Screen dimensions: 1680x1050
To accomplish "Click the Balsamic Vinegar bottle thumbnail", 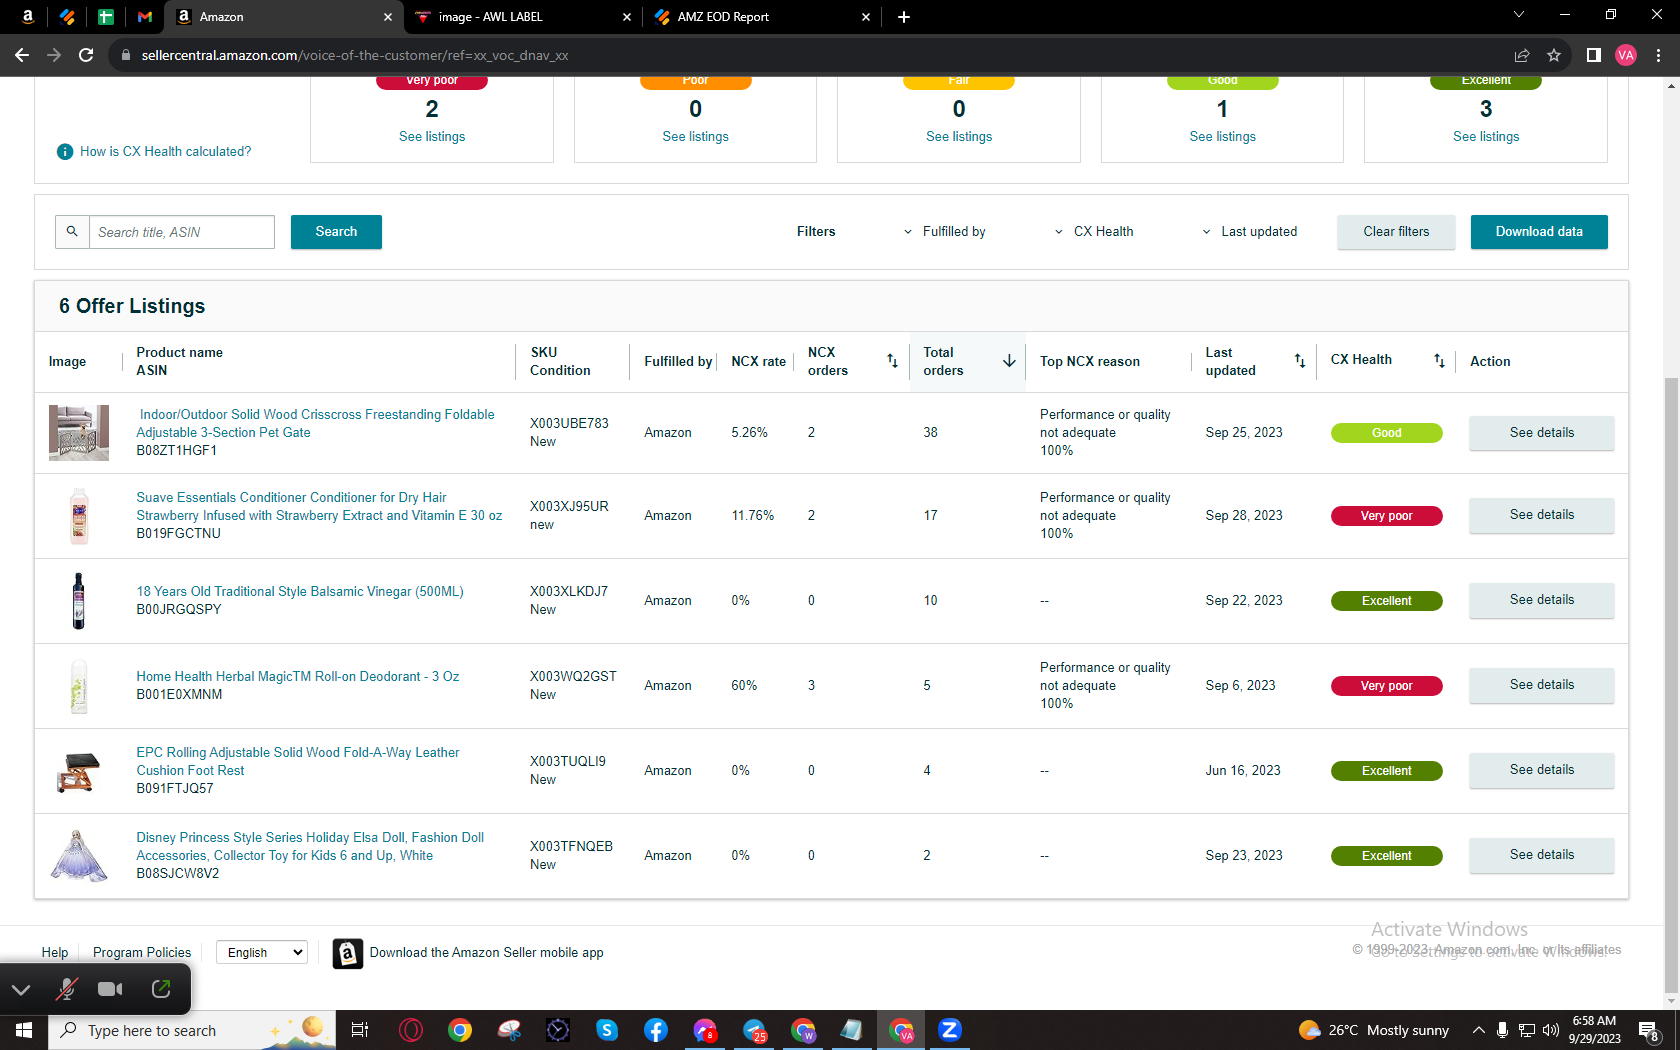I will (x=79, y=601).
